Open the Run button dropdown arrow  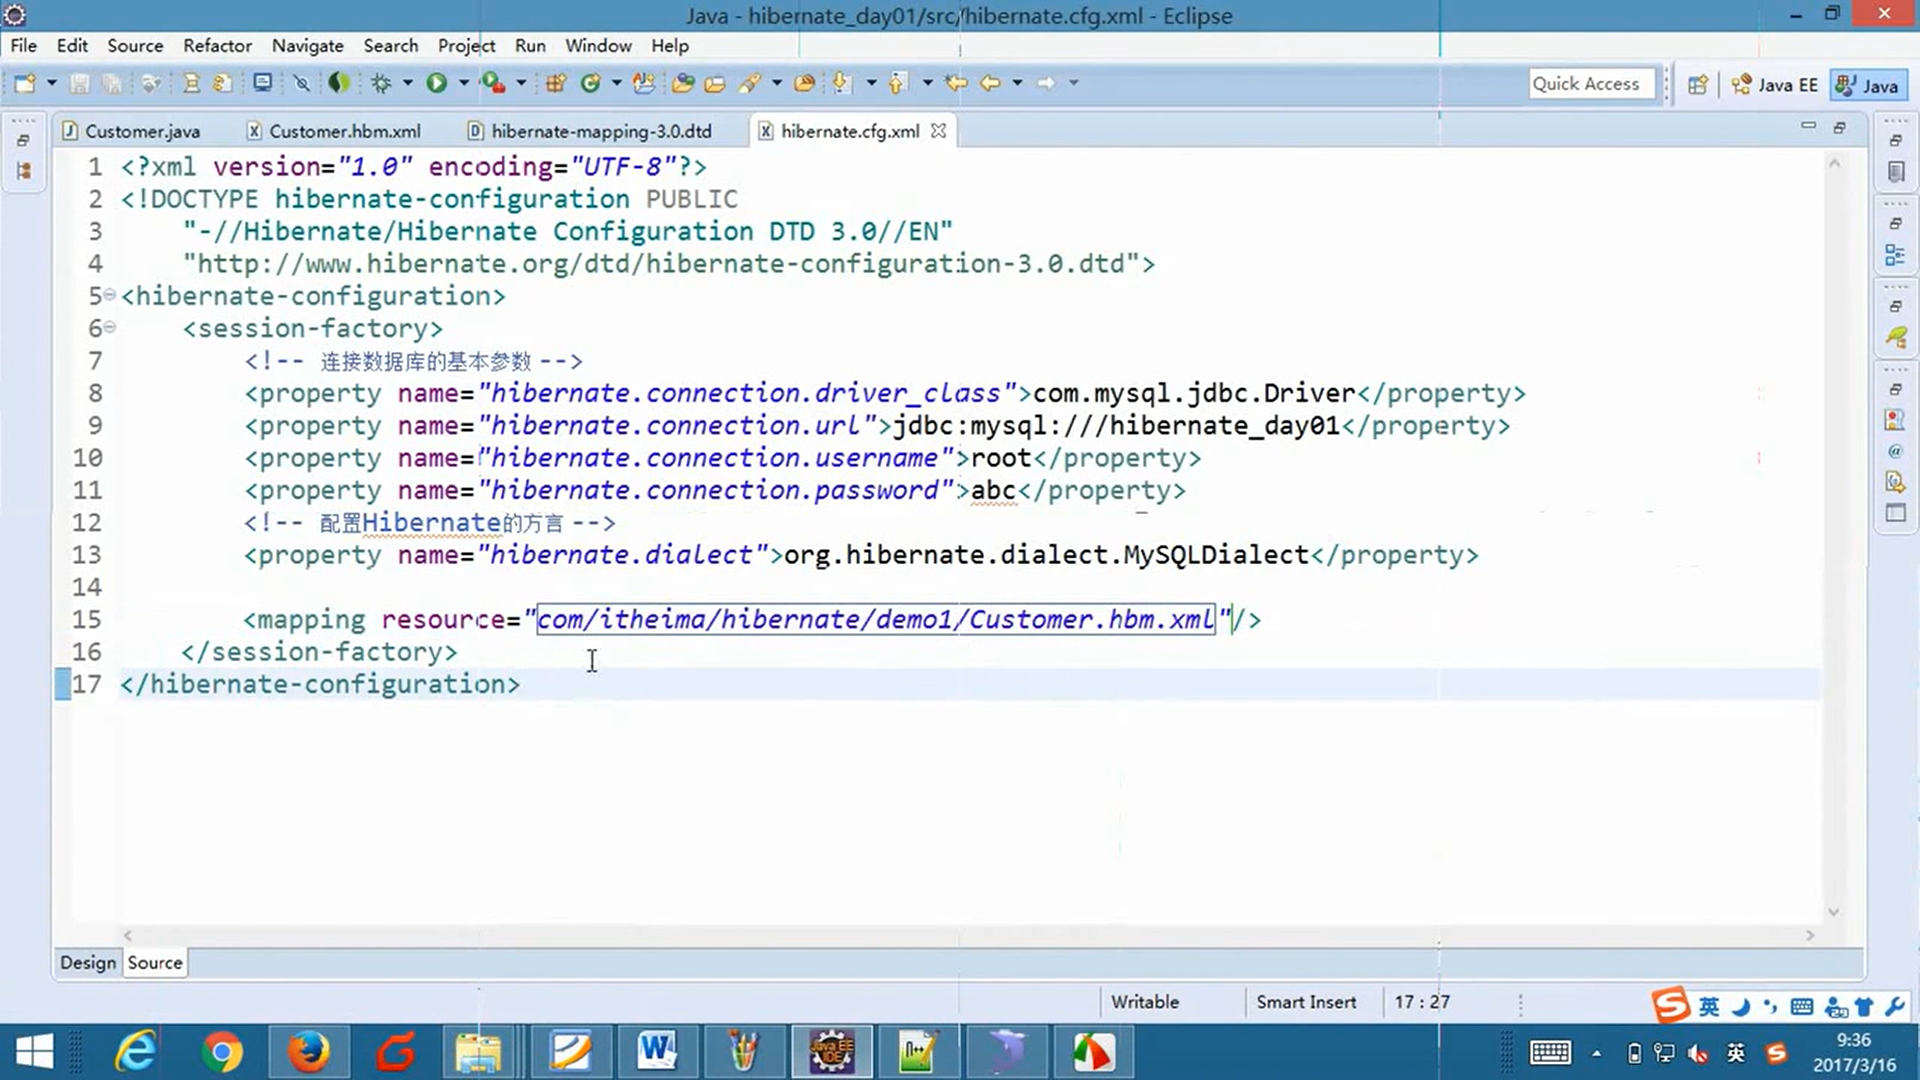point(463,83)
